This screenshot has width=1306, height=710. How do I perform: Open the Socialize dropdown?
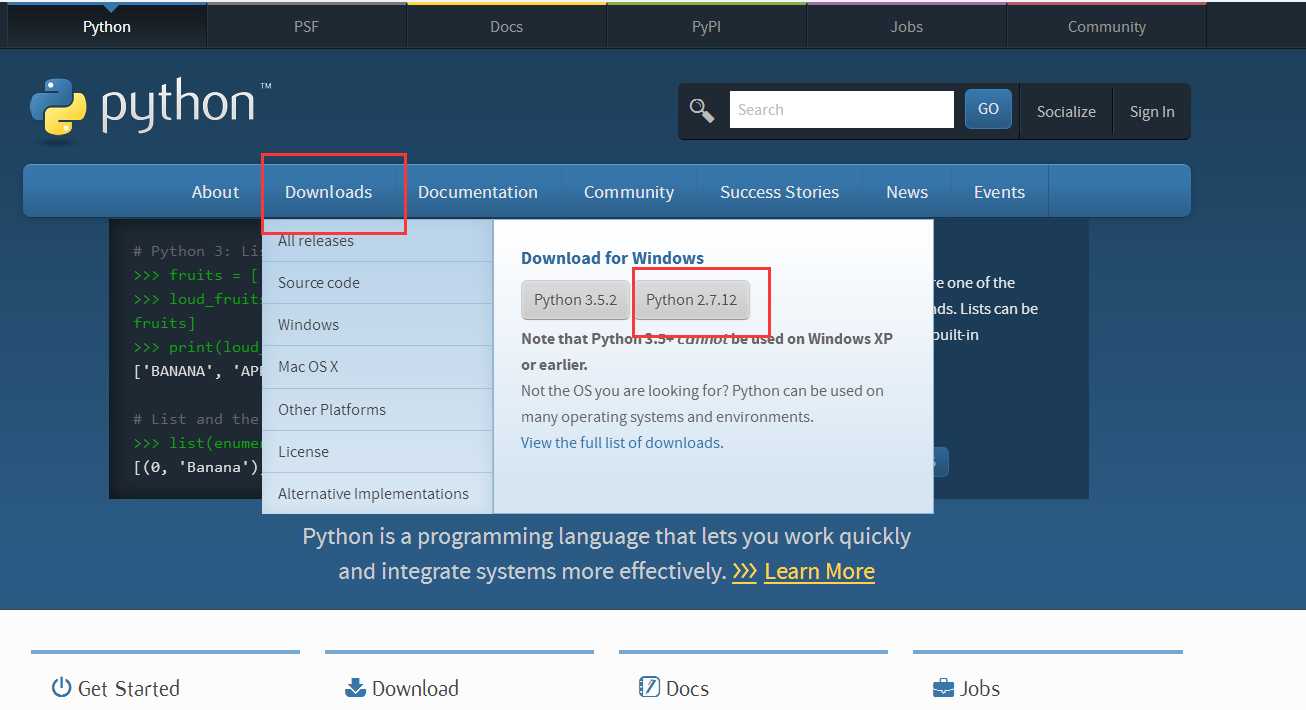(x=1066, y=112)
